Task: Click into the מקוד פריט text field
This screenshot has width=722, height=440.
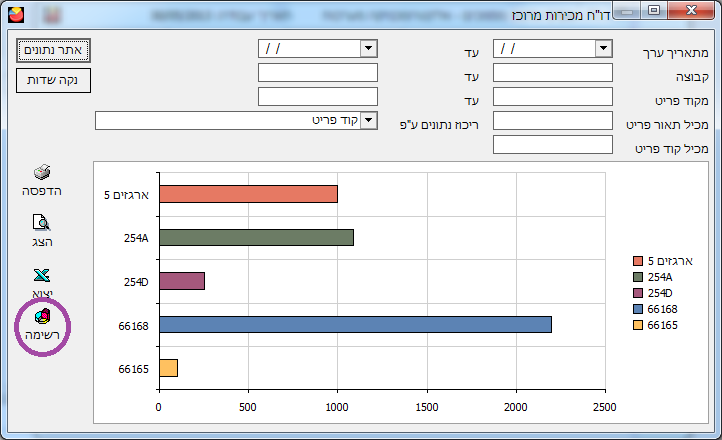Action: tap(552, 96)
